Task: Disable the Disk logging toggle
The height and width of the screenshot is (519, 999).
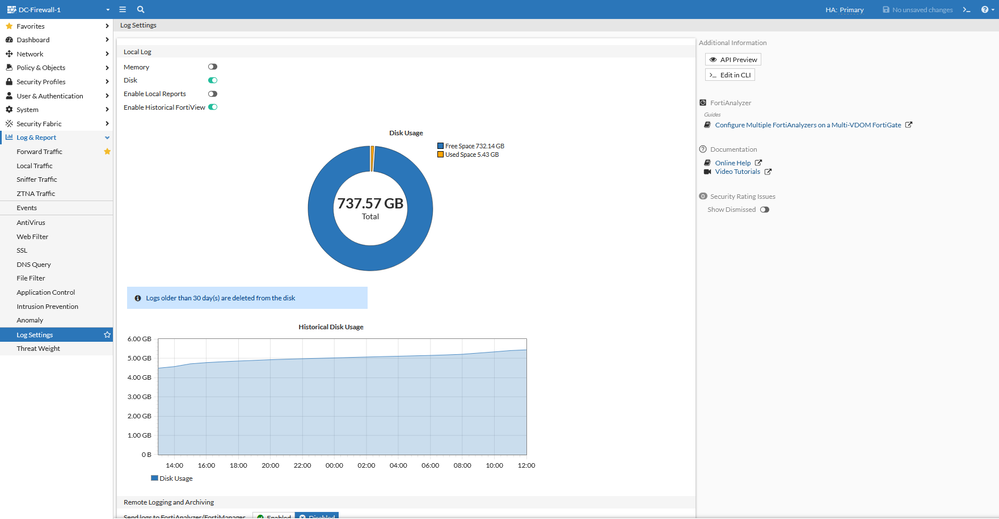Action: coord(212,80)
